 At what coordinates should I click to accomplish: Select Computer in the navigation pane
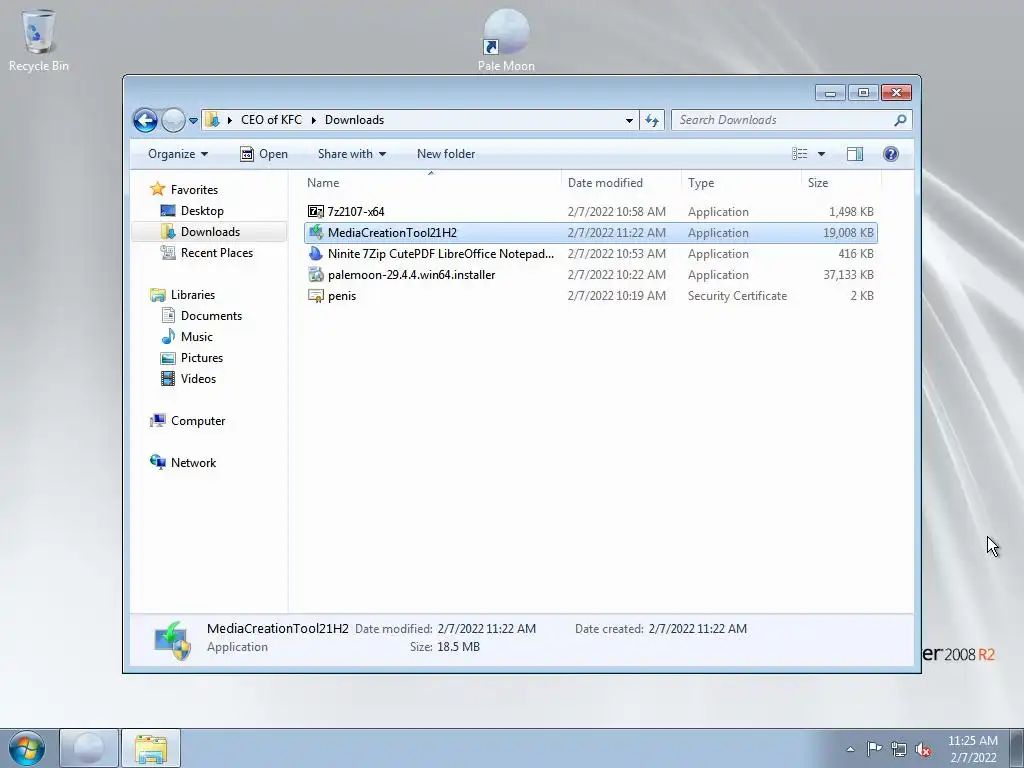click(198, 421)
